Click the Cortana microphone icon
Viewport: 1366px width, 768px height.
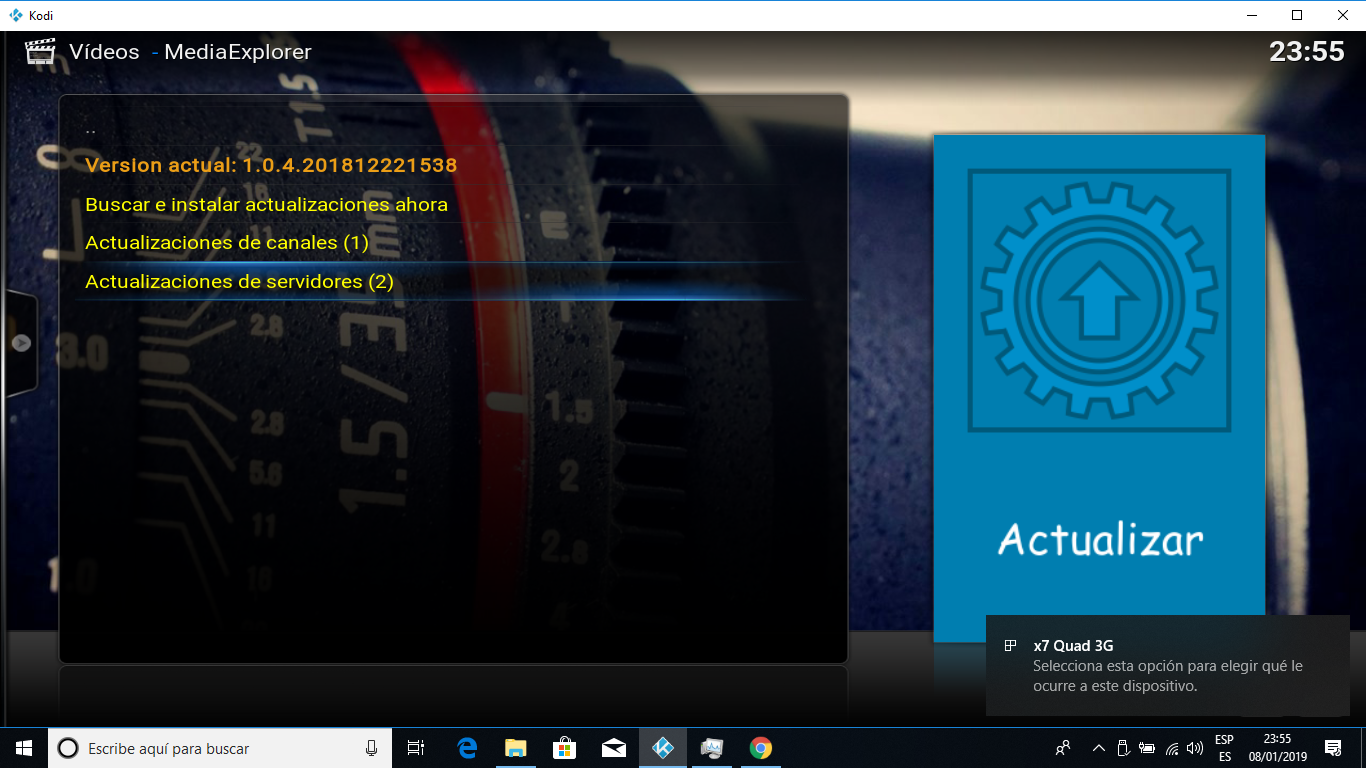tap(371, 748)
